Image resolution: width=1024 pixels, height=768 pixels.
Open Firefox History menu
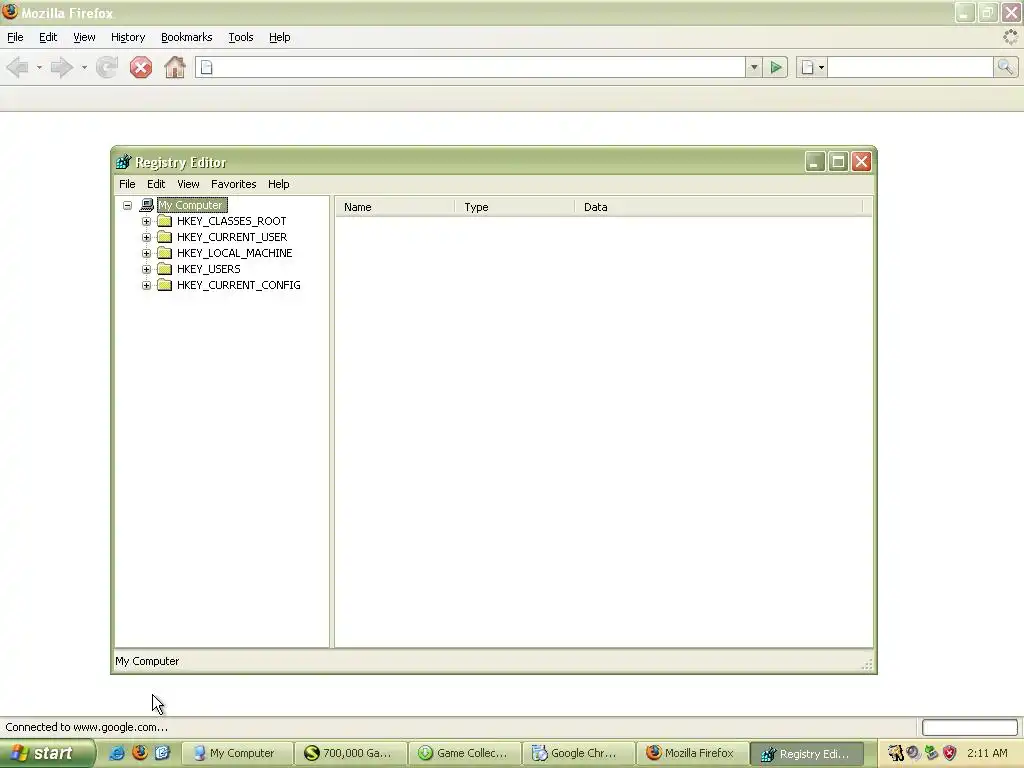[128, 37]
